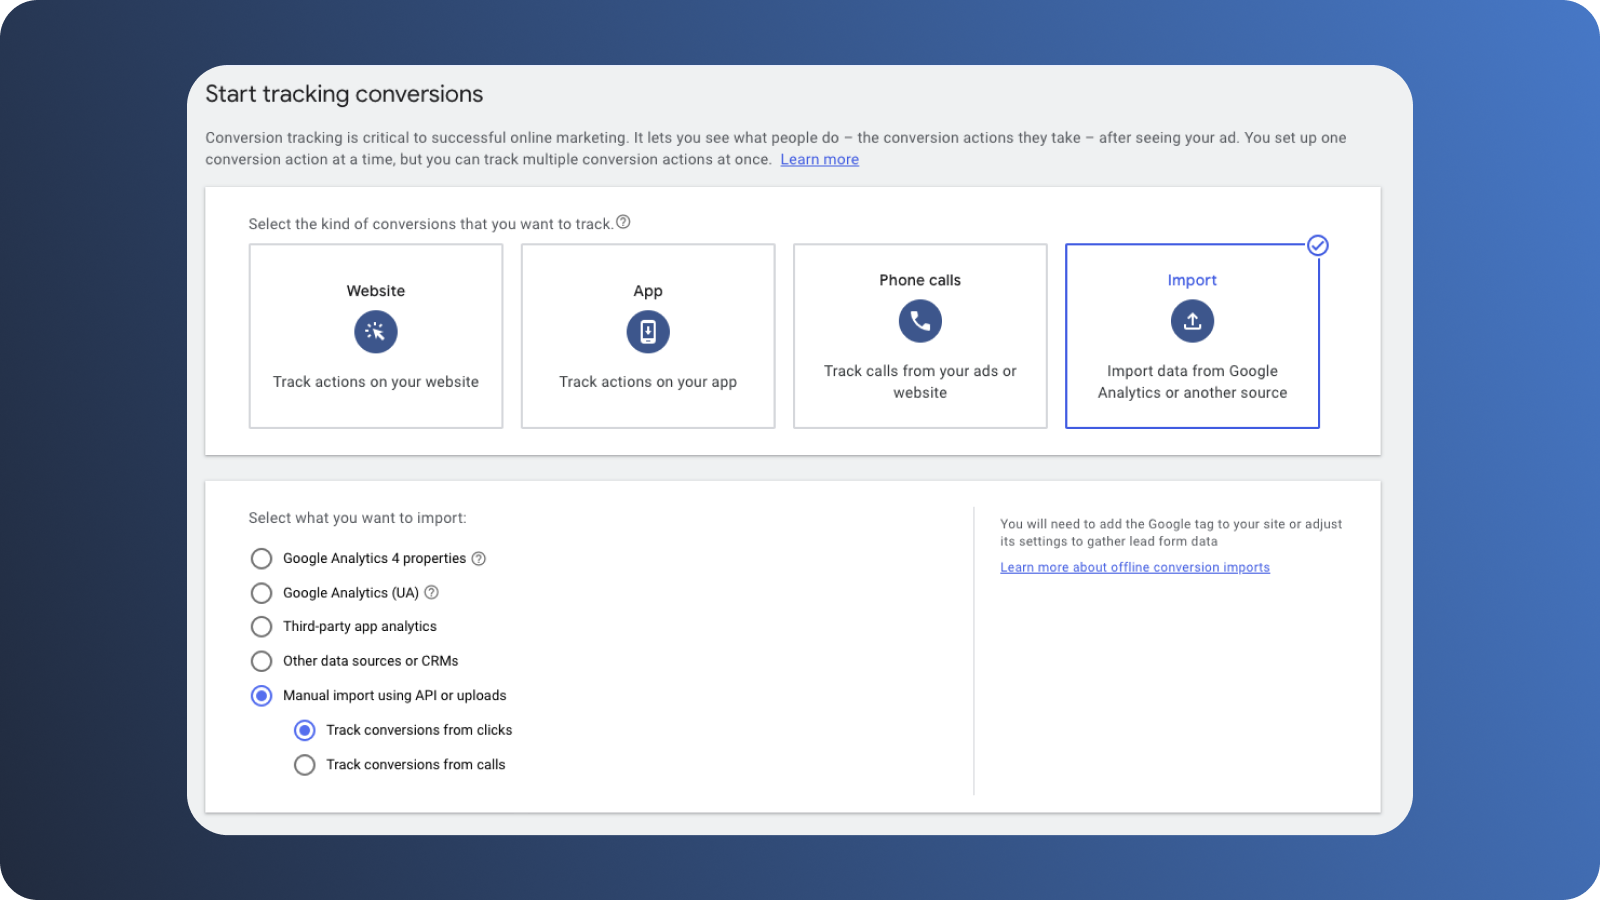The height and width of the screenshot is (900, 1600).
Task: Click the Google tag lead form note text
Action: coord(1171,533)
